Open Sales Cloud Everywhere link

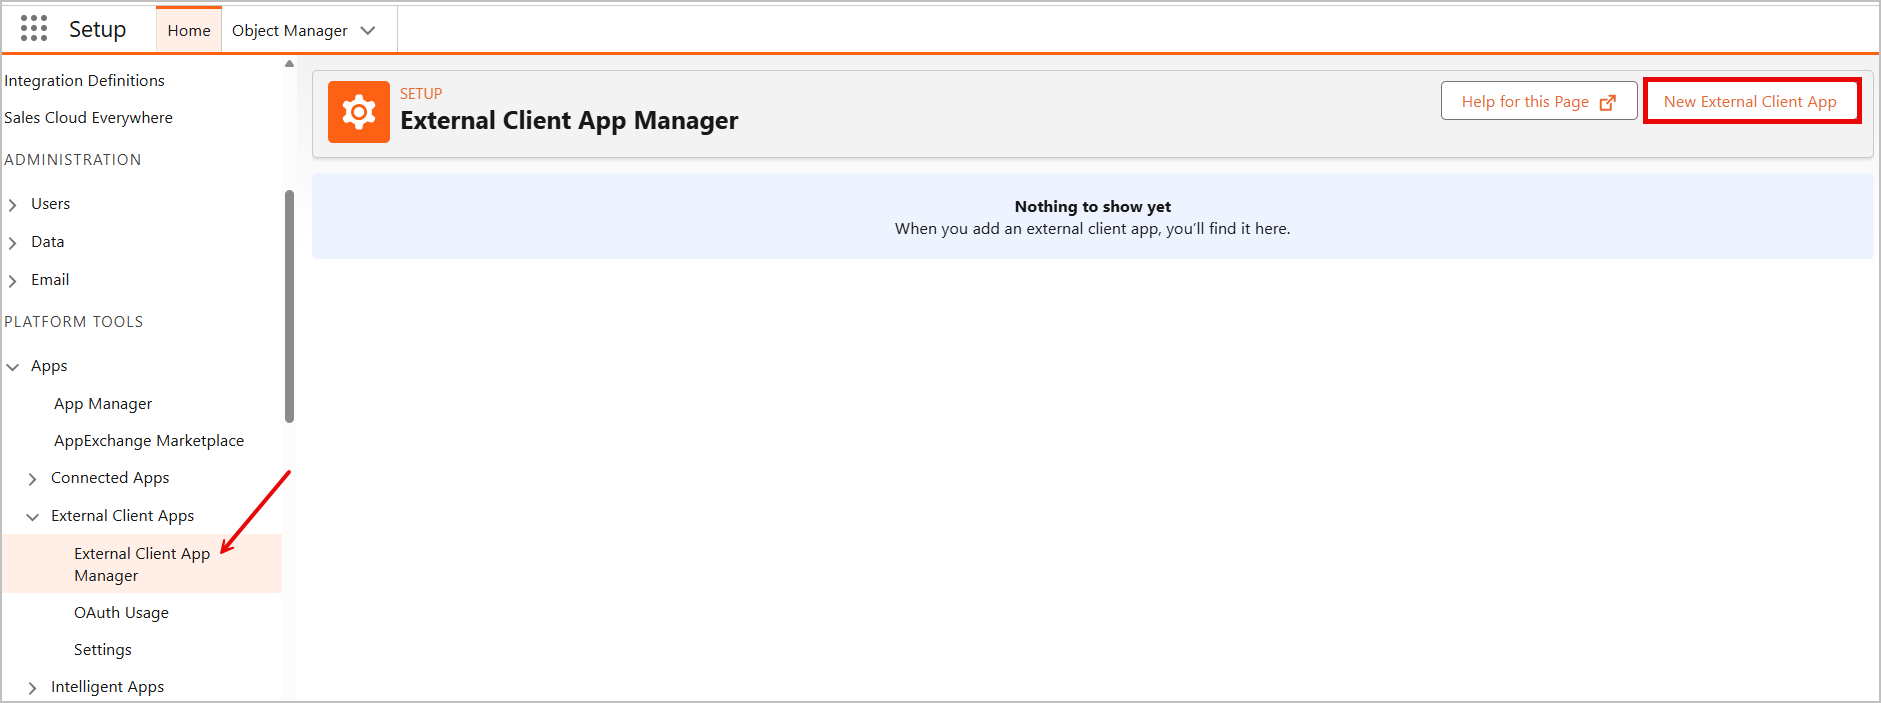click(88, 118)
